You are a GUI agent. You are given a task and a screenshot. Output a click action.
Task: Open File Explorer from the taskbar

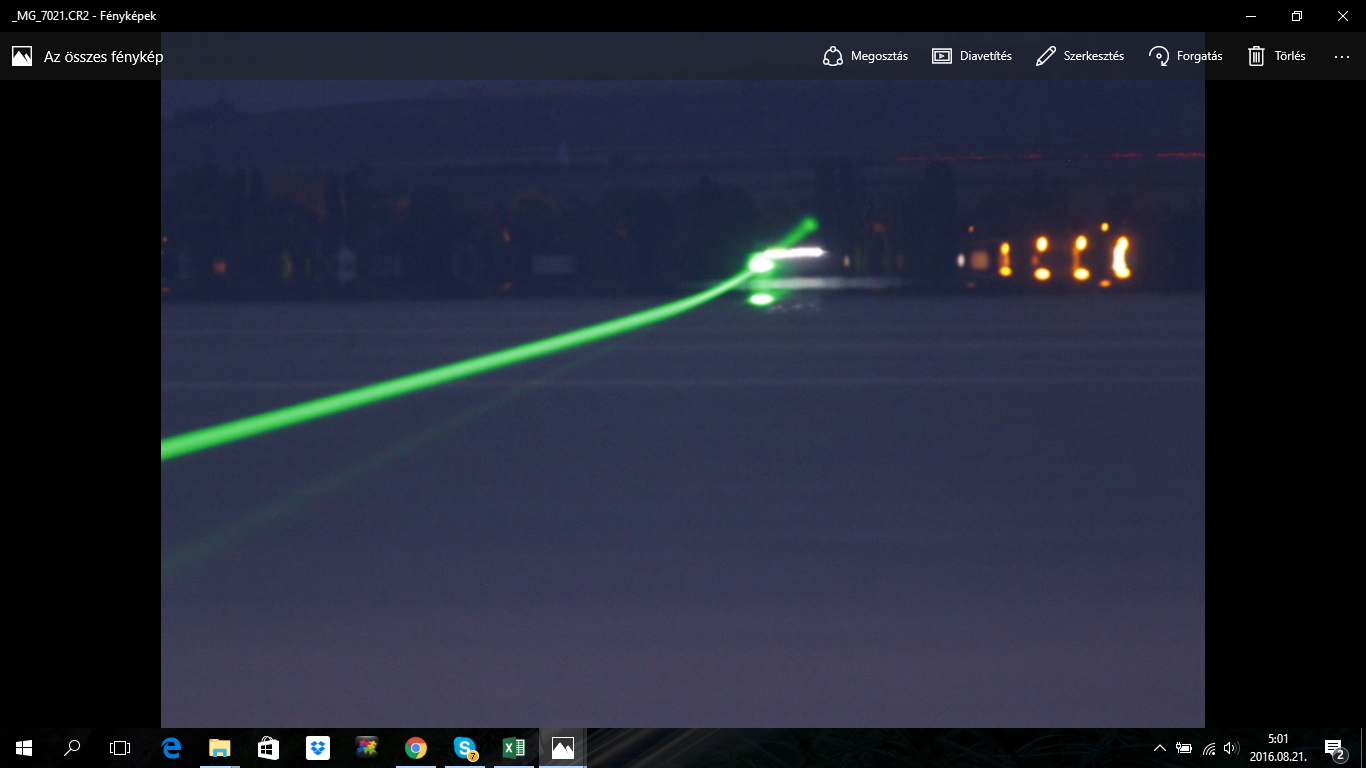220,747
